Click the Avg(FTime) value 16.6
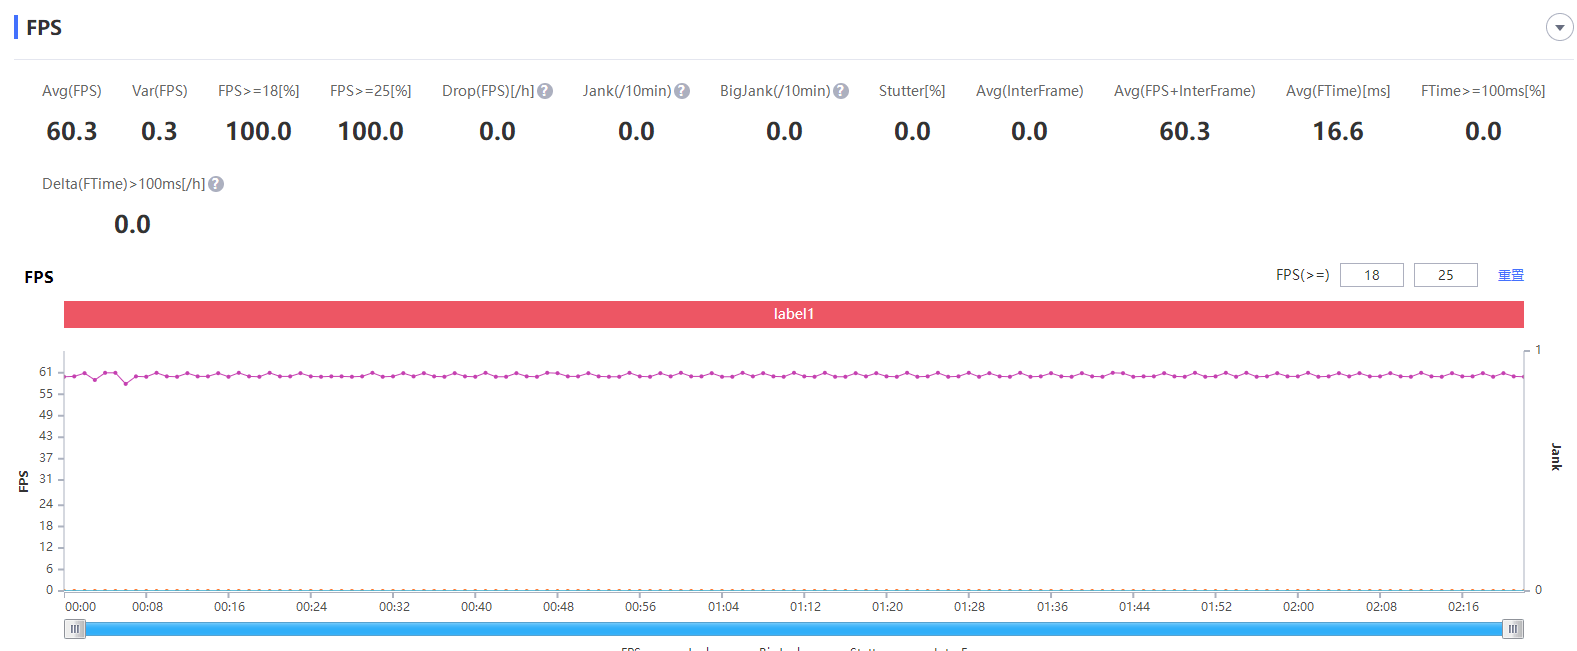 [1338, 131]
